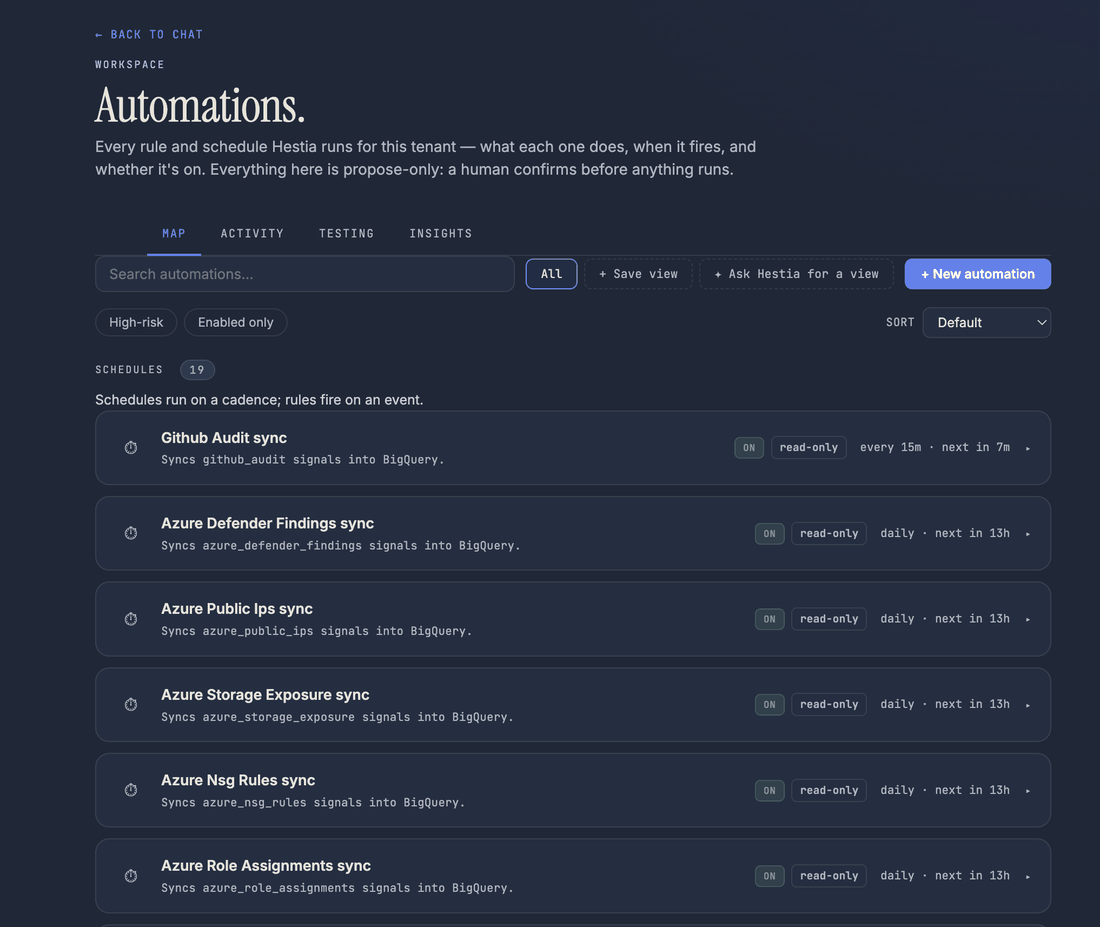1100x927 pixels.
Task: Open the Azure Storage Exposure sync title
Action: pyautogui.click(x=265, y=695)
